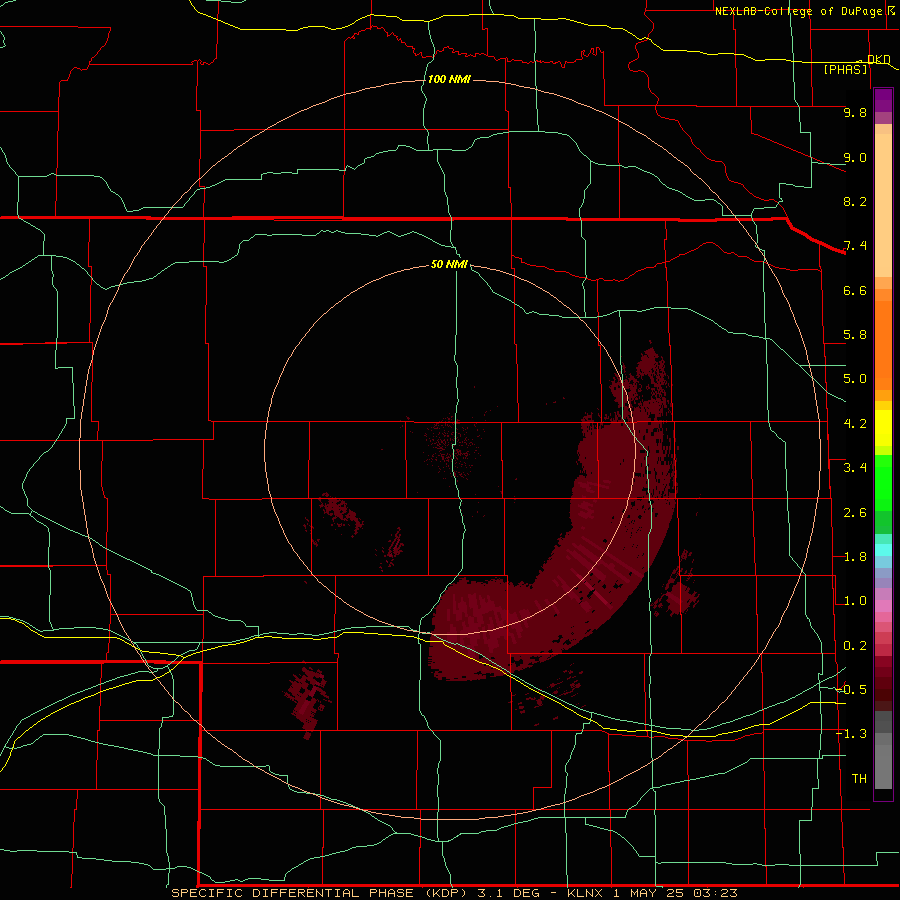Viewport: 900px width, 900px height.
Task: Click the 5.8 scale value
Action: [x=855, y=335]
